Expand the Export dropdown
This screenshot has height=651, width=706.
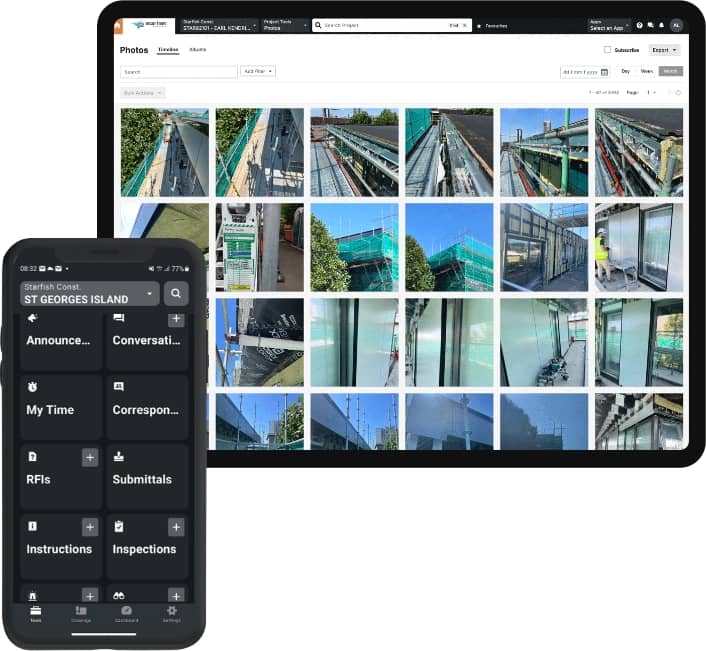[x=664, y=50]
